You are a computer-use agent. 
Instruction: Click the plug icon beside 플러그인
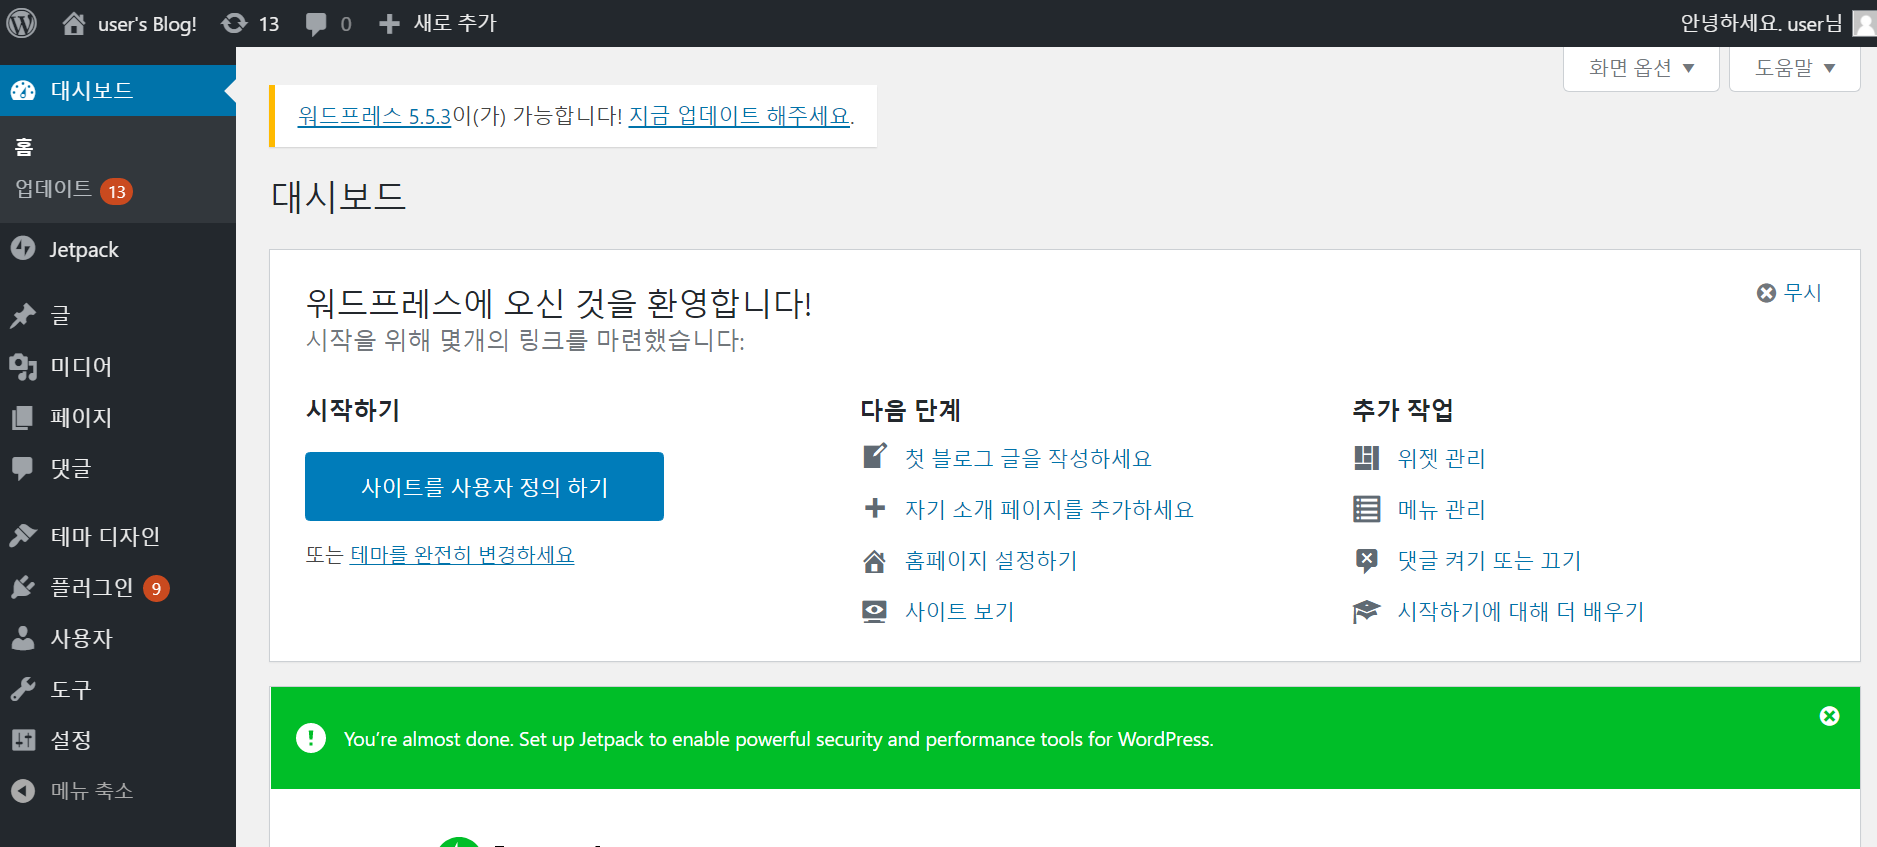23,587
